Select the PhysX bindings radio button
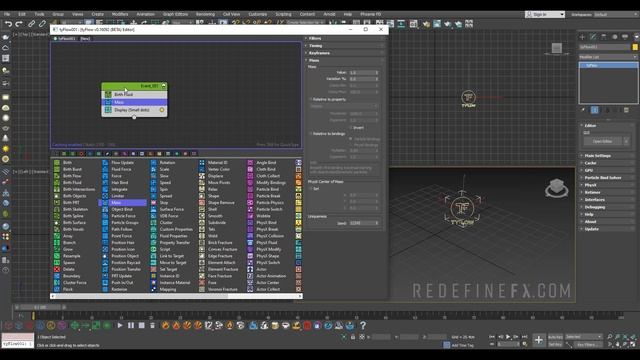Screen dimensions: 640x360 (351, 144)
